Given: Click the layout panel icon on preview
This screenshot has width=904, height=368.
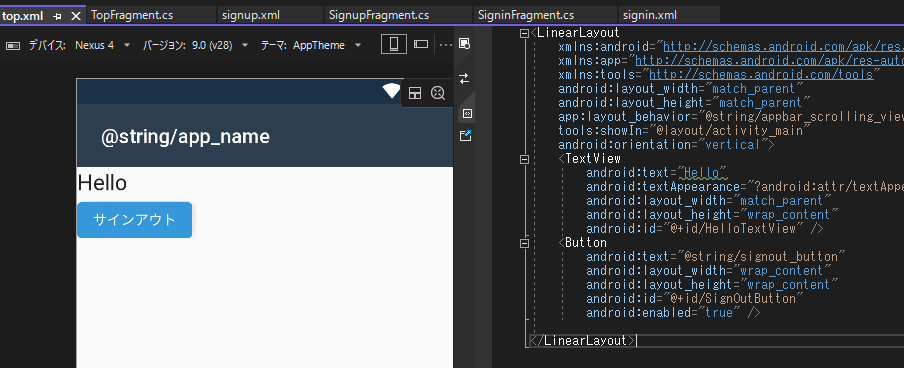Looking at the screenshot, I should pos(415,93).
